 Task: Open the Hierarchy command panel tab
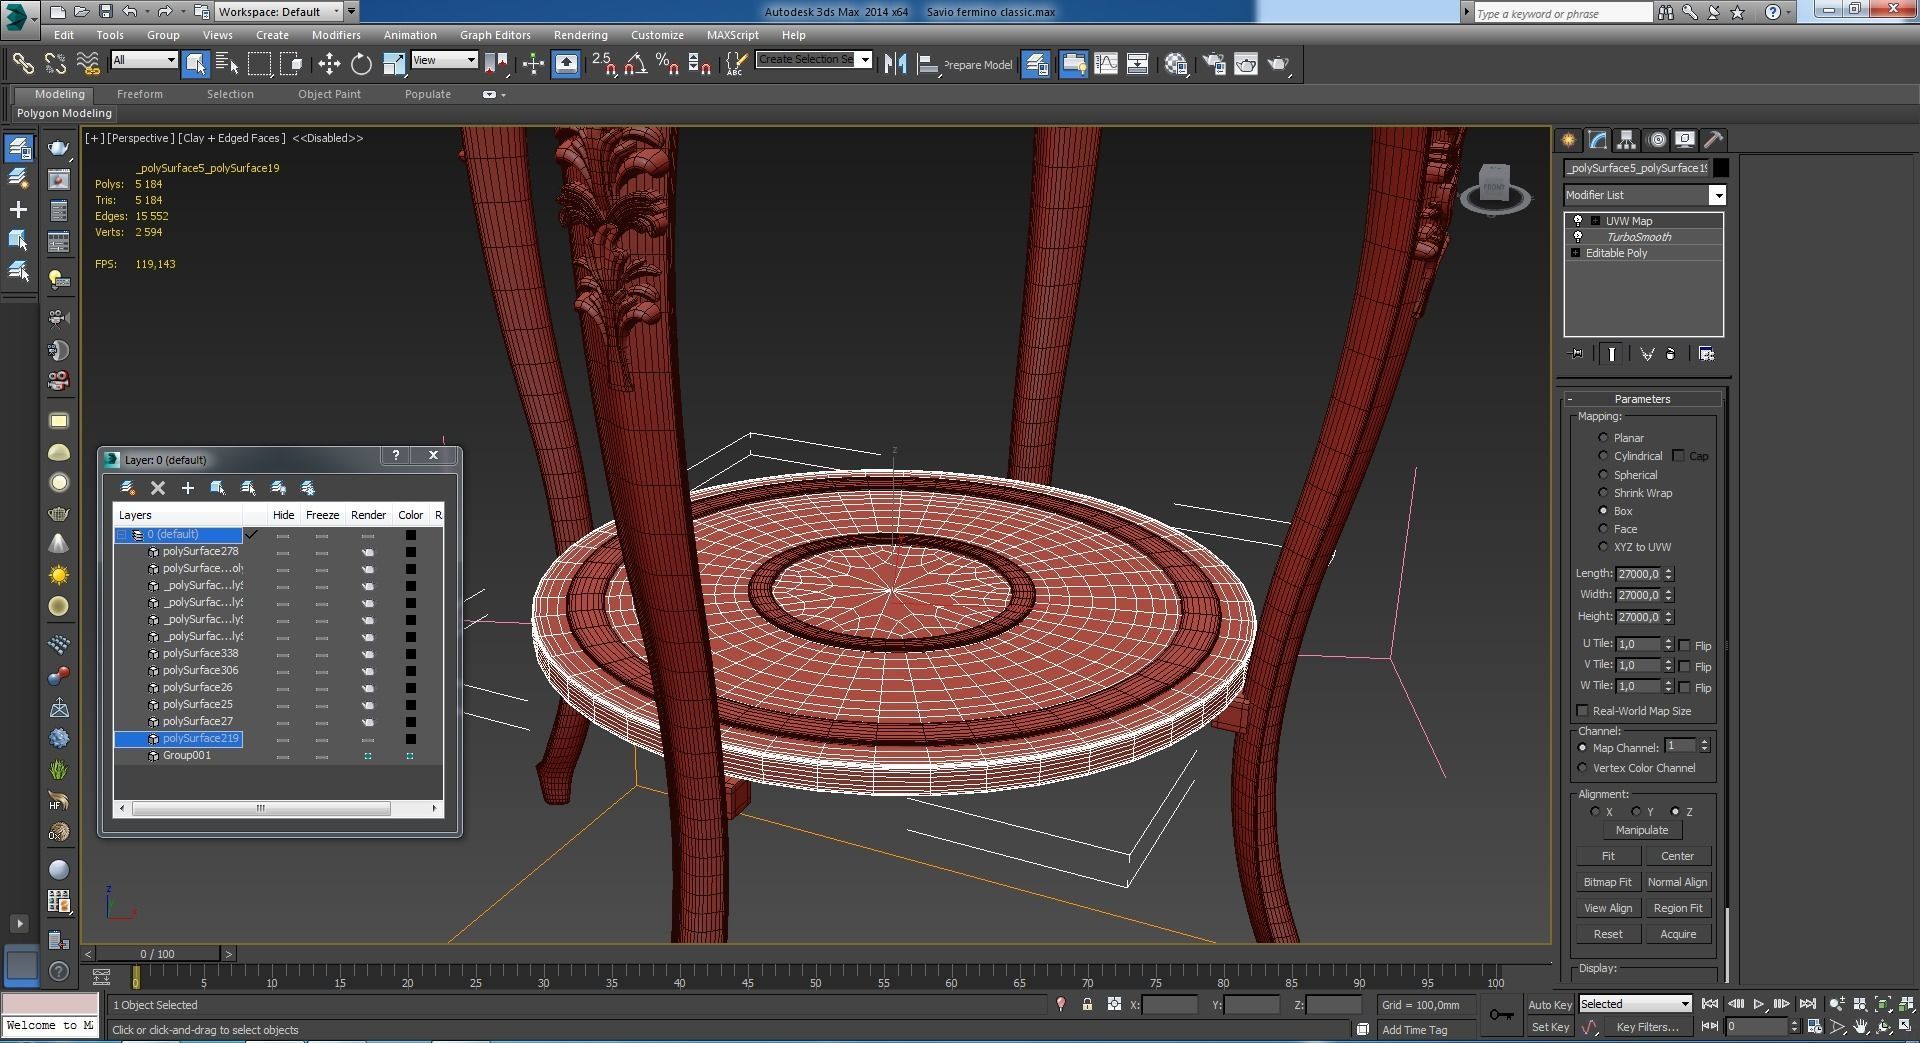[1626, 140]
